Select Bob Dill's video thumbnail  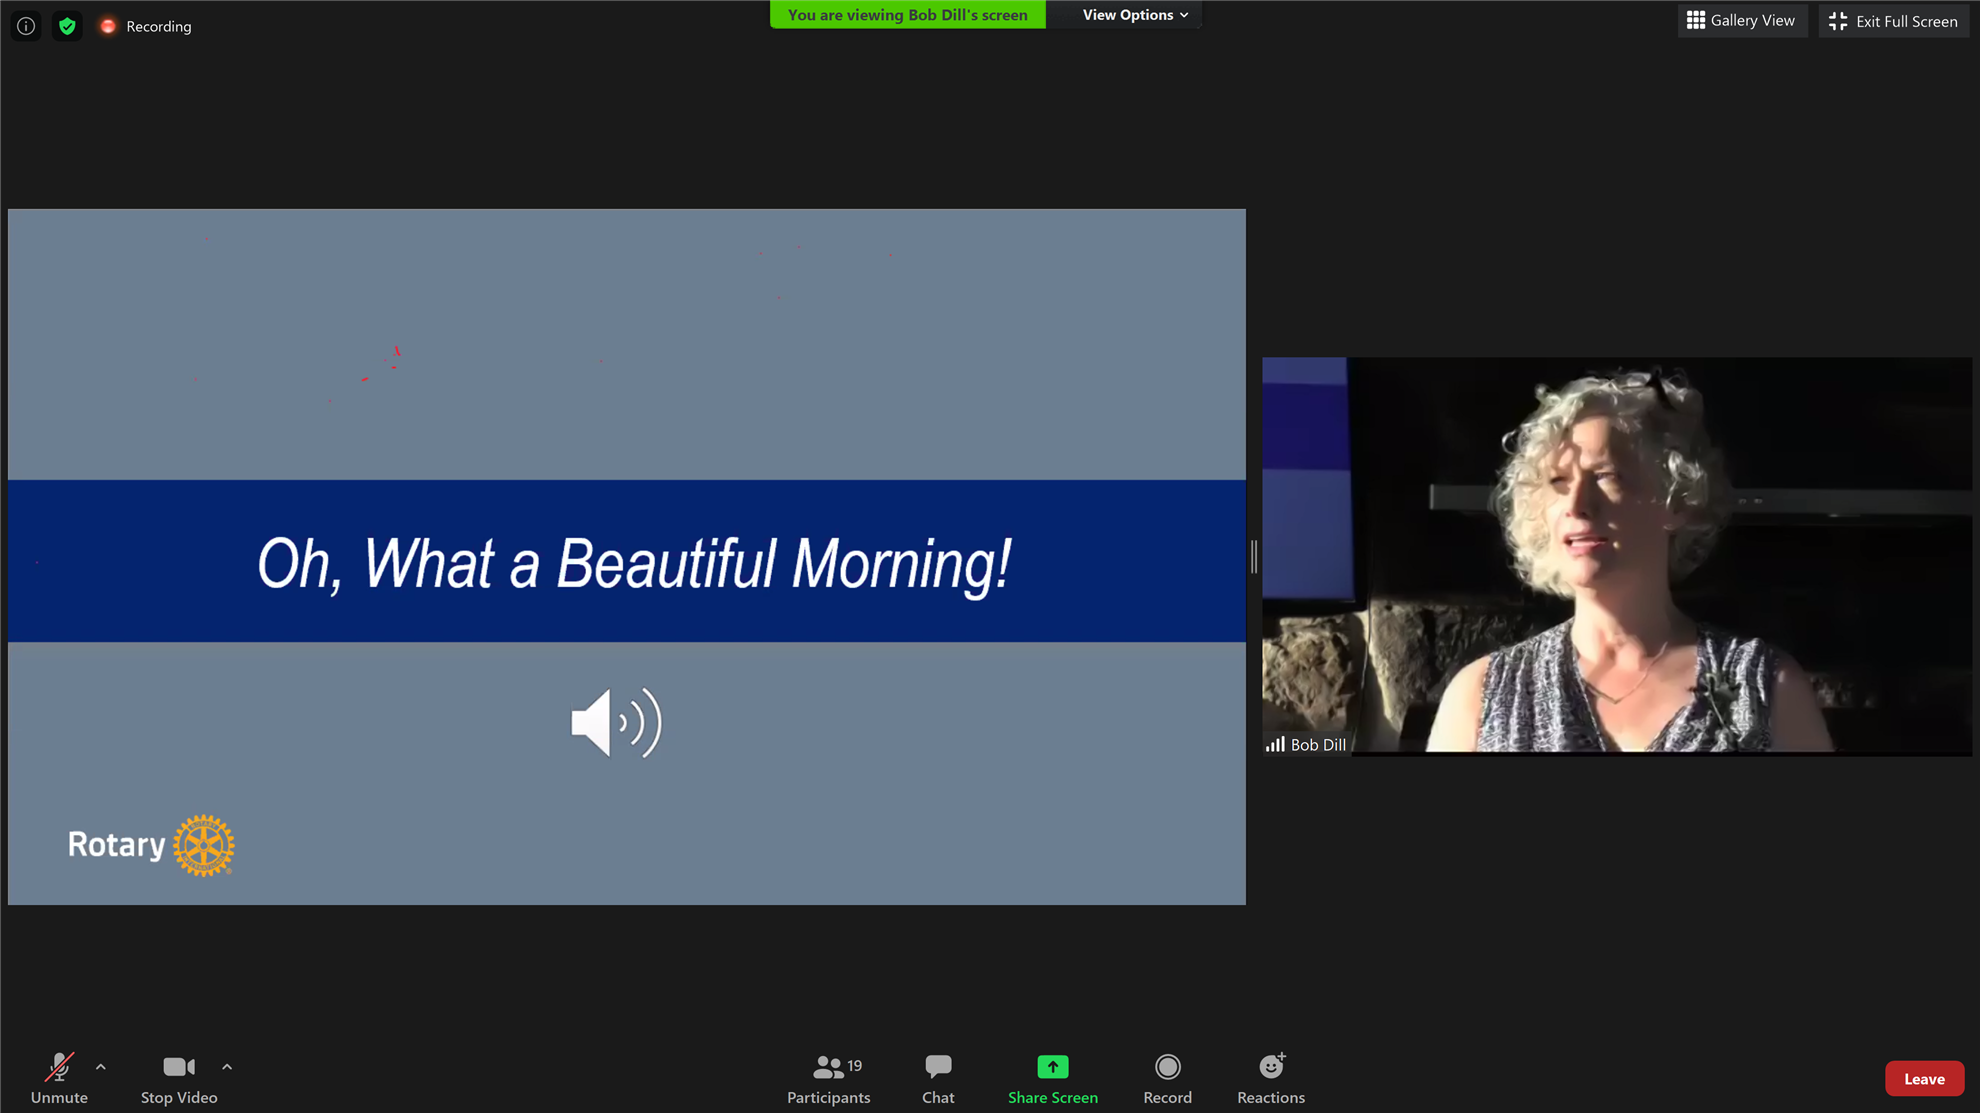pos(1616,556)
